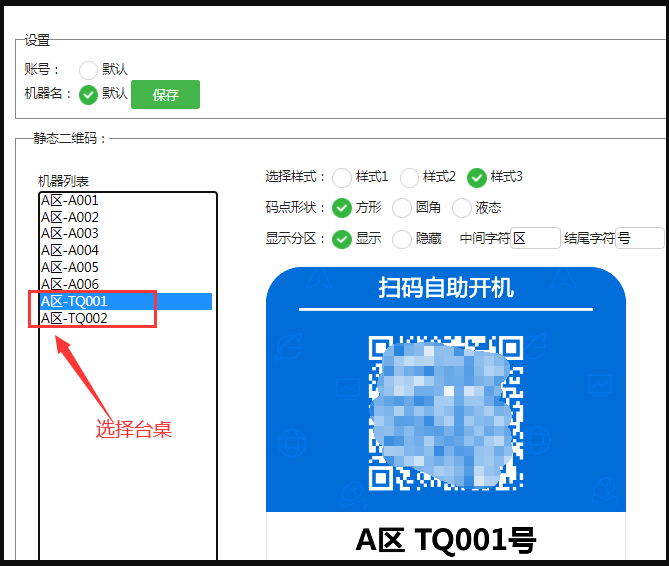Image resolution: width=669 pixels, height=566 pixels.
Task: Select 圆角 code dot shape
Action: coord(401,208)
